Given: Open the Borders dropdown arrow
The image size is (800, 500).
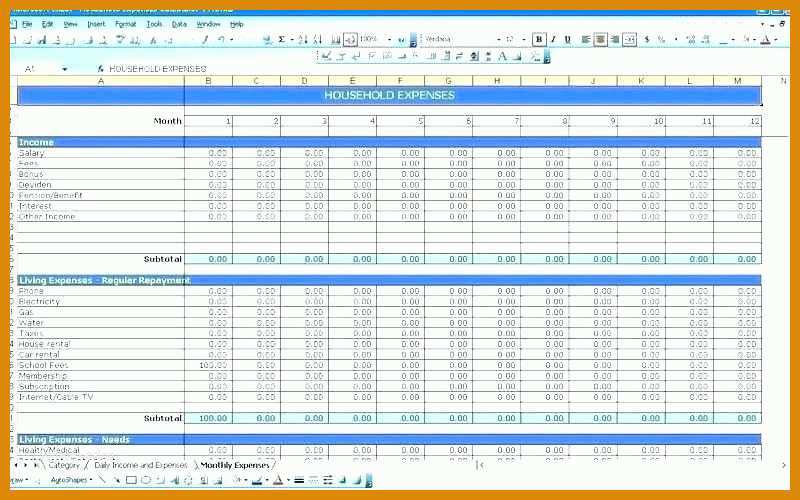Looking at the screenshot, I should pyautogui.click(x=733, y=39).
